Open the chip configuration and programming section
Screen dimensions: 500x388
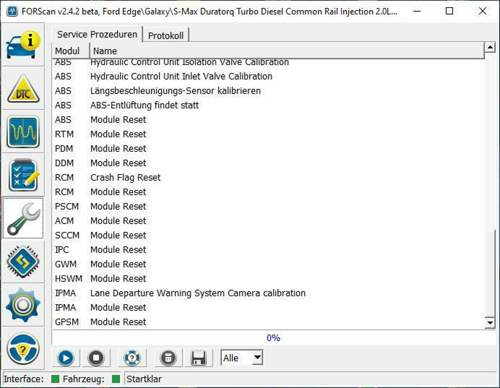(x=23, y=262)
